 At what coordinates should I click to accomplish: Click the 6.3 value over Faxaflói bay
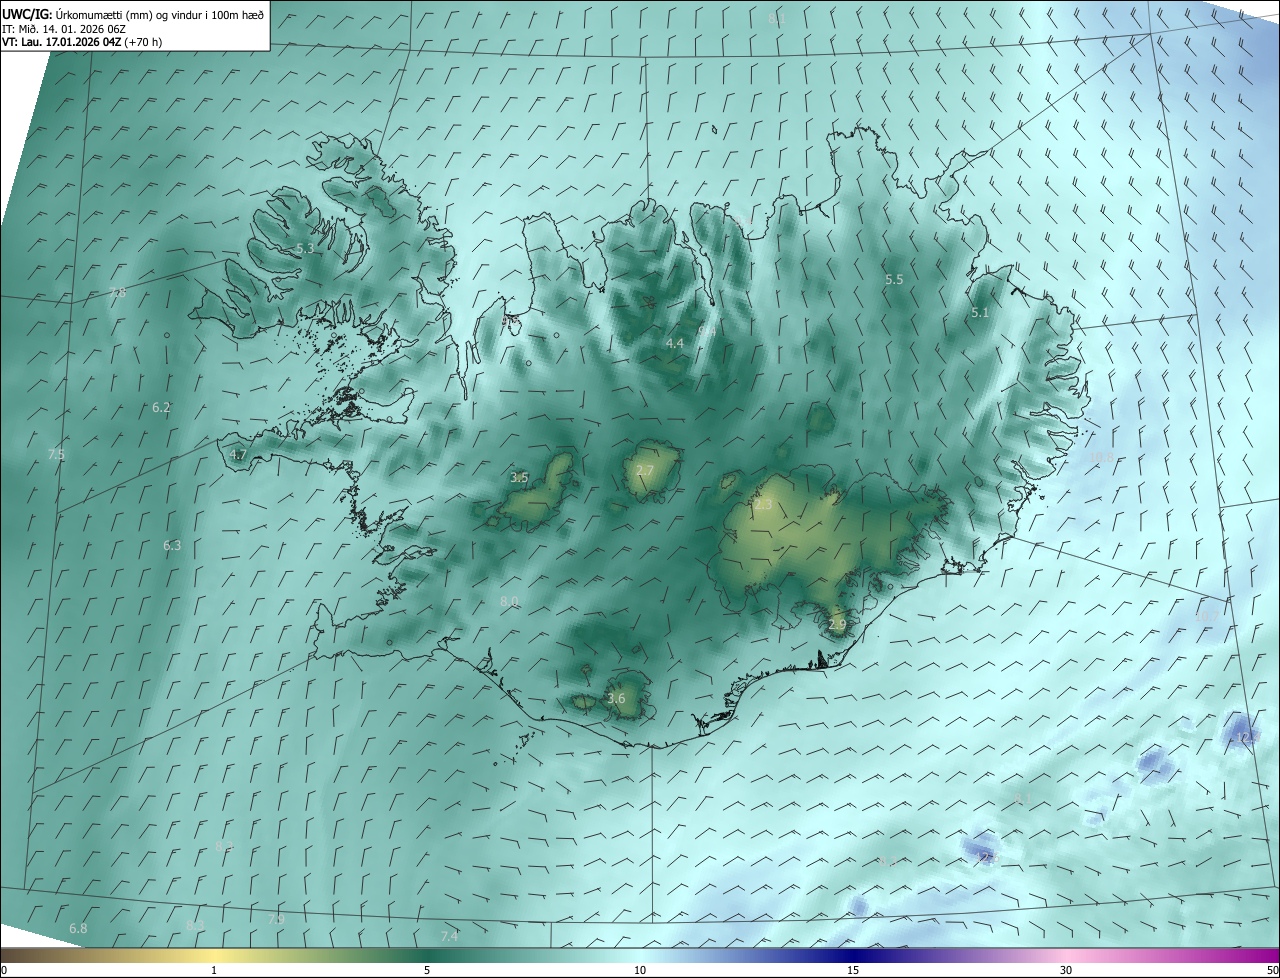point(172,545)
